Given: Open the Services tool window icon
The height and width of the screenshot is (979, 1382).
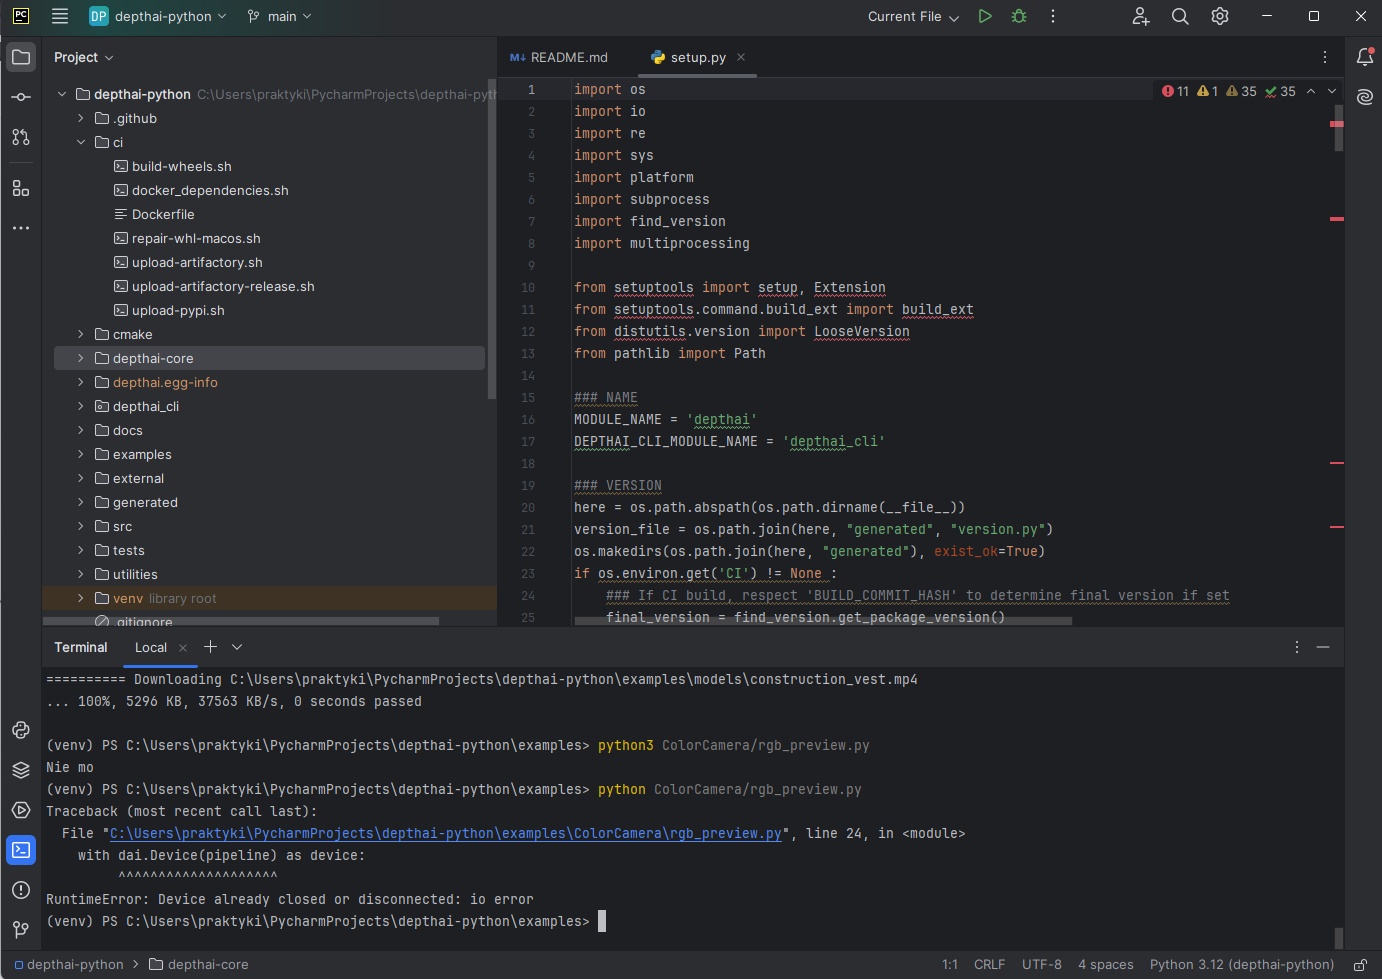Looking at the screenshot, I should [x=21, y=810].
